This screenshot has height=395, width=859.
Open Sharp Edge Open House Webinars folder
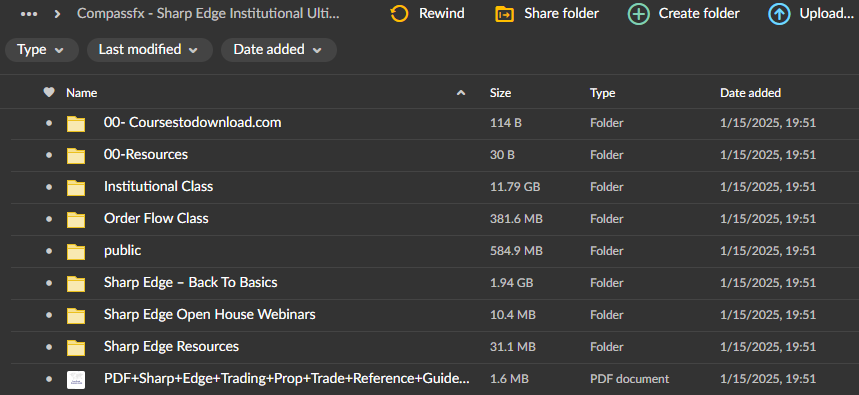(x=209, y=314)
